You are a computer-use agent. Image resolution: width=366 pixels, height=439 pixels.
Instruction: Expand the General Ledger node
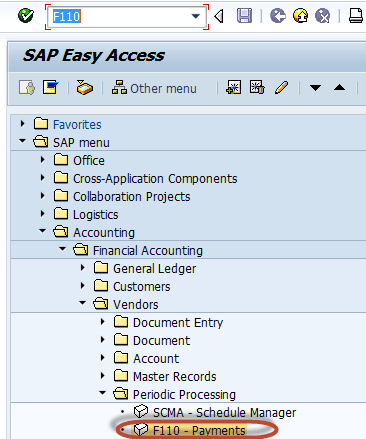pyautogui.click(x=83, y=268)
